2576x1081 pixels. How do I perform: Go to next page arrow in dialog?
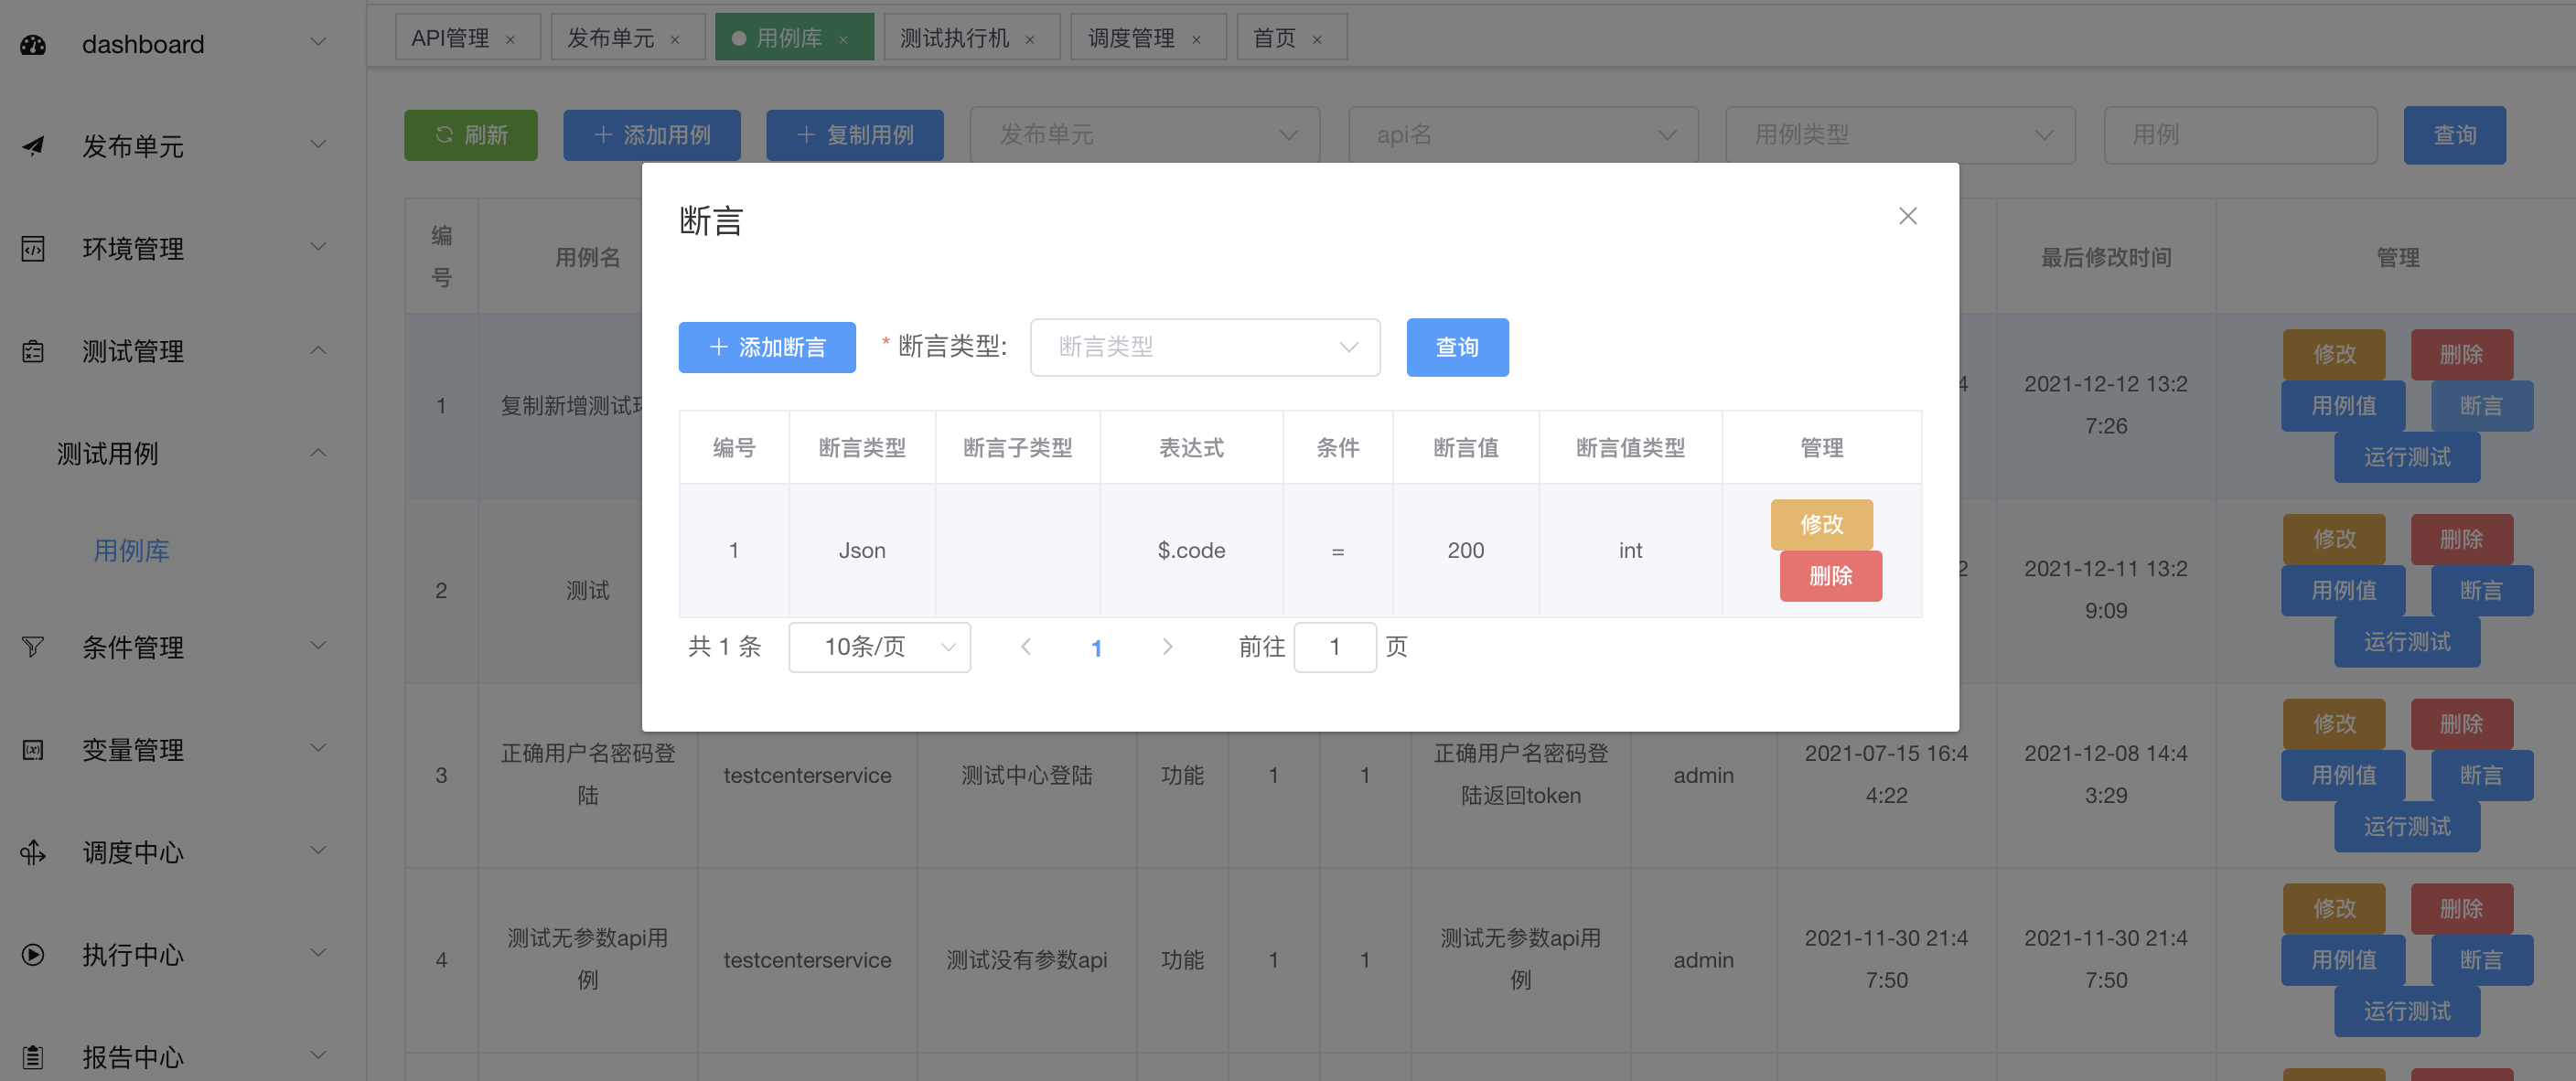pos(1167,646)
